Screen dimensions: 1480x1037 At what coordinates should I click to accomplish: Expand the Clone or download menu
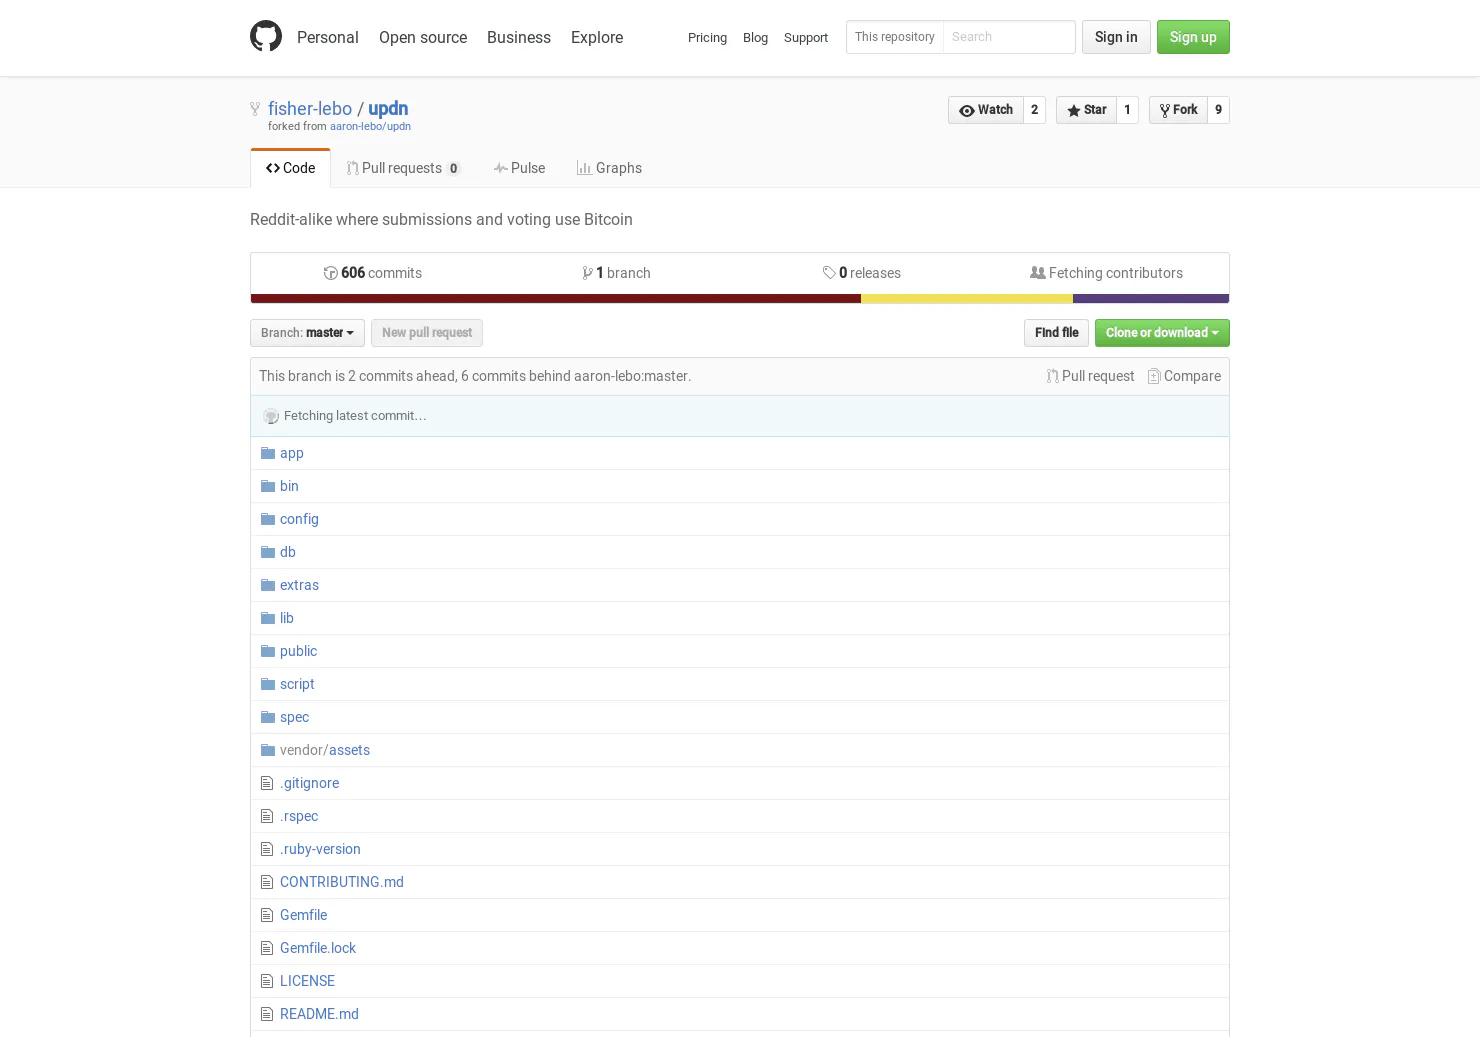pos(1162,333)
